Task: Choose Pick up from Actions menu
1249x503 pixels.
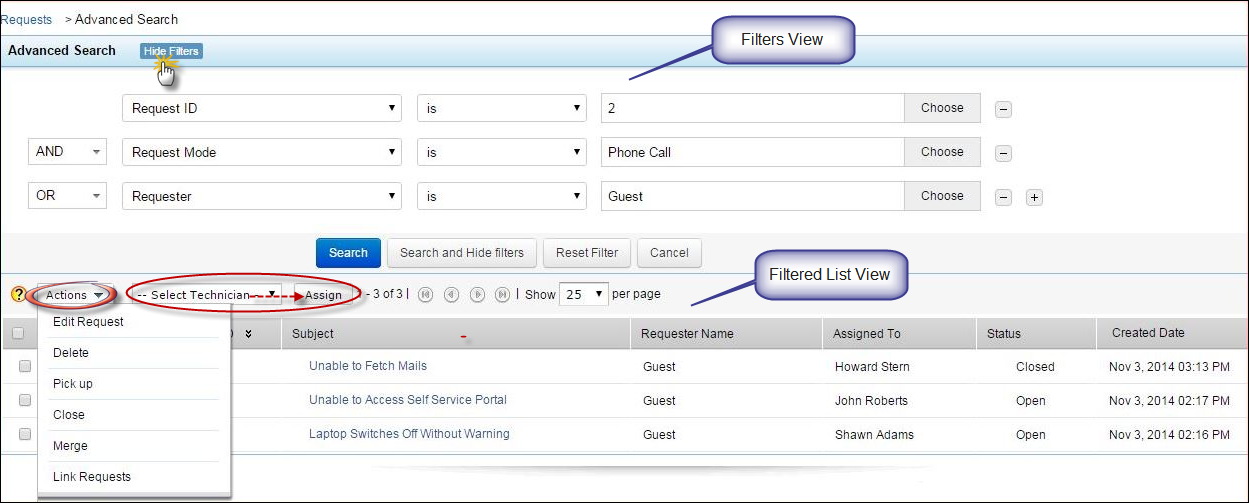Action: click(x=72, y=384)
